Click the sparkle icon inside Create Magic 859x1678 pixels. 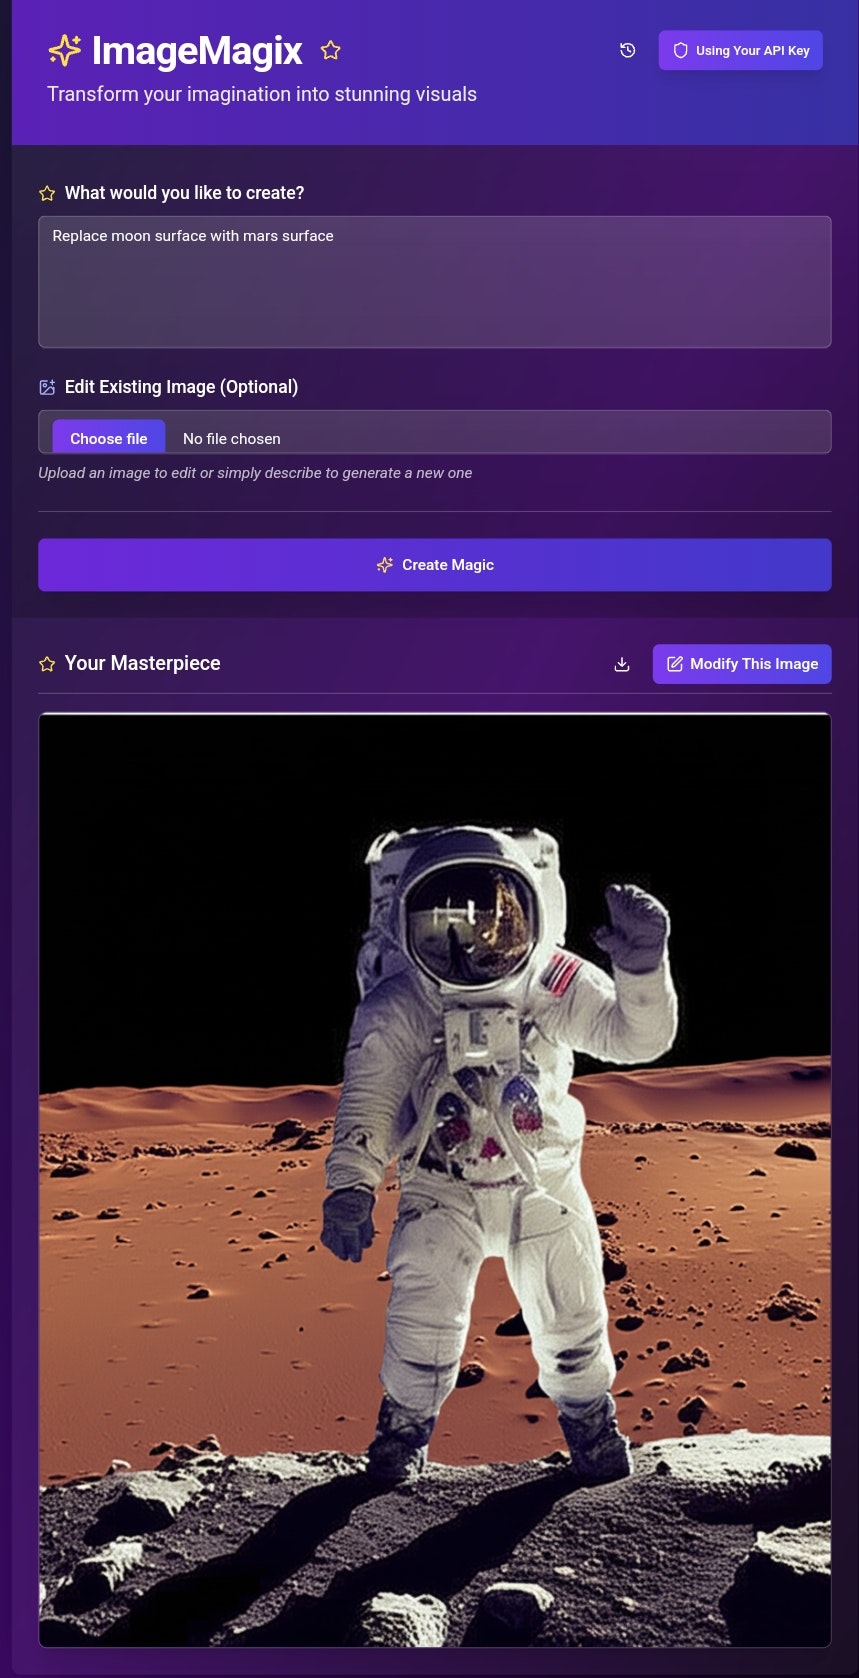(385, 565)
